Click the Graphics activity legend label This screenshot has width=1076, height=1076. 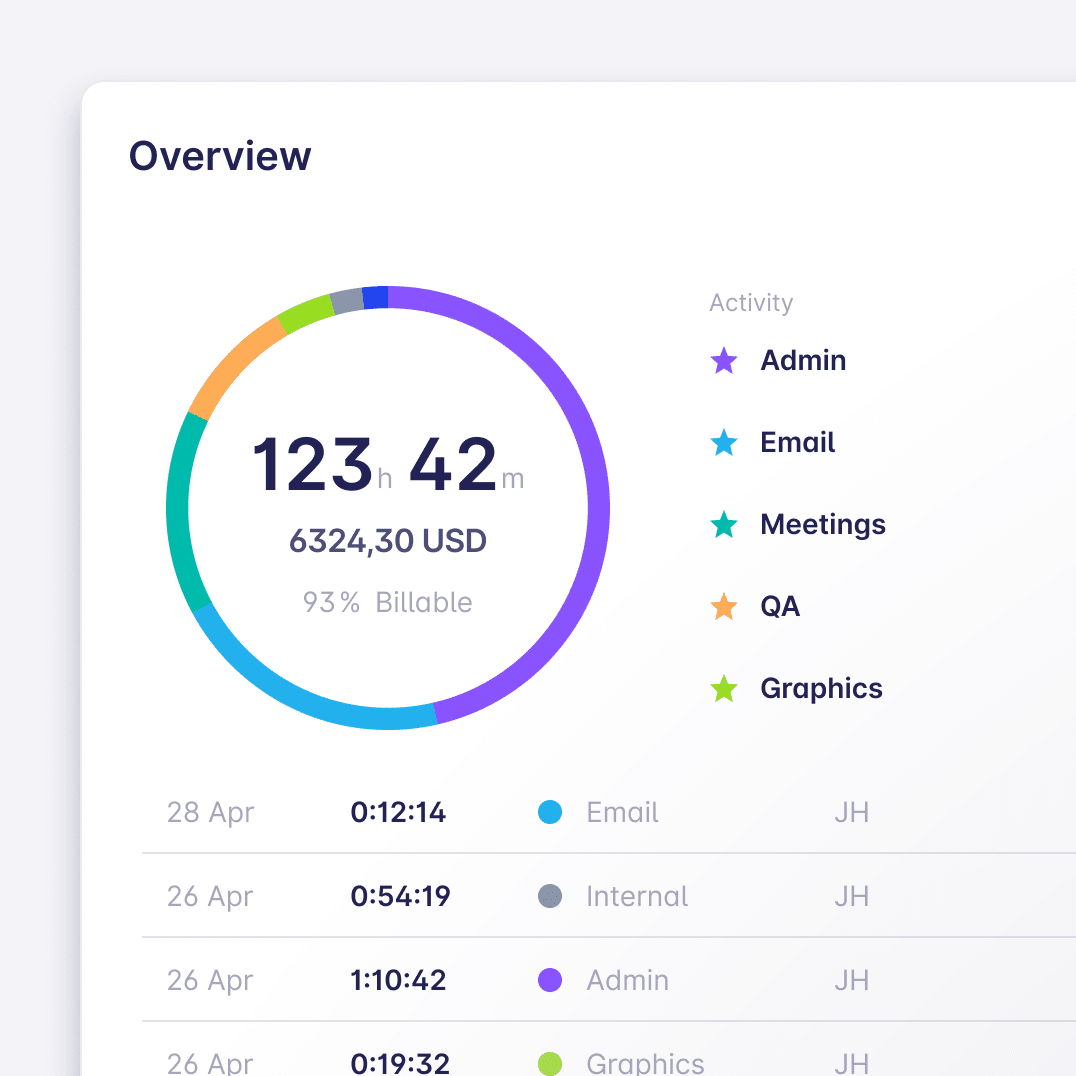pyautogui.click(x=821, y=688)
